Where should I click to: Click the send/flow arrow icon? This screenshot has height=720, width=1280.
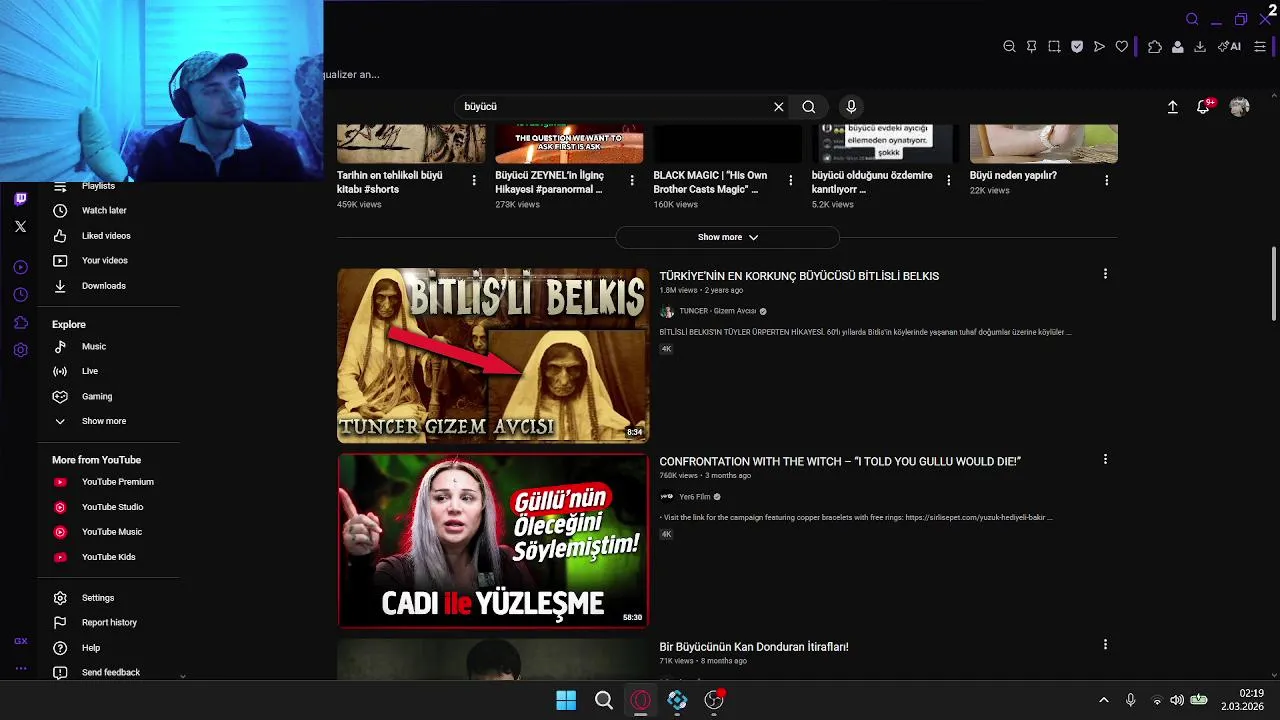coord(1099,47)
